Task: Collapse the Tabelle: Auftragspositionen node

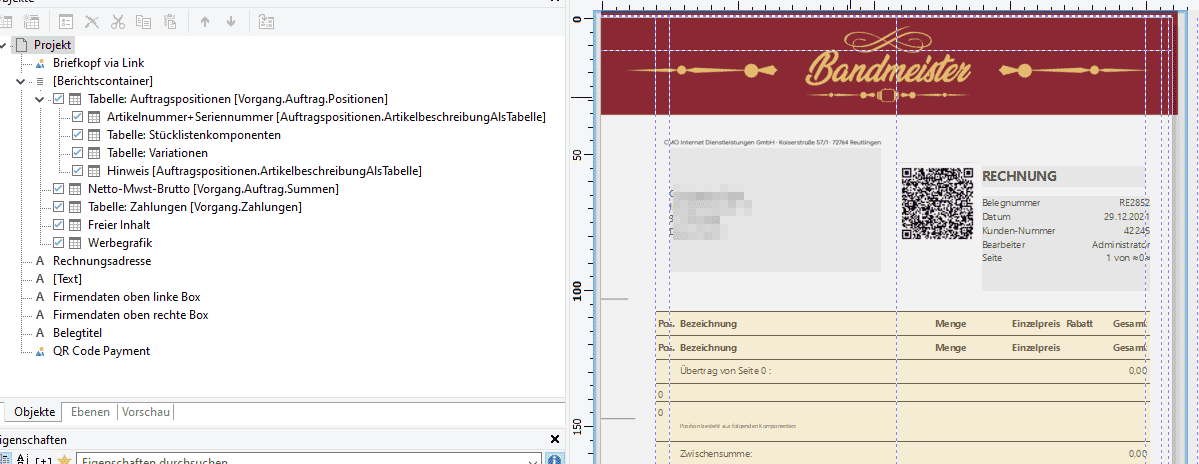Action: [40, 99]
